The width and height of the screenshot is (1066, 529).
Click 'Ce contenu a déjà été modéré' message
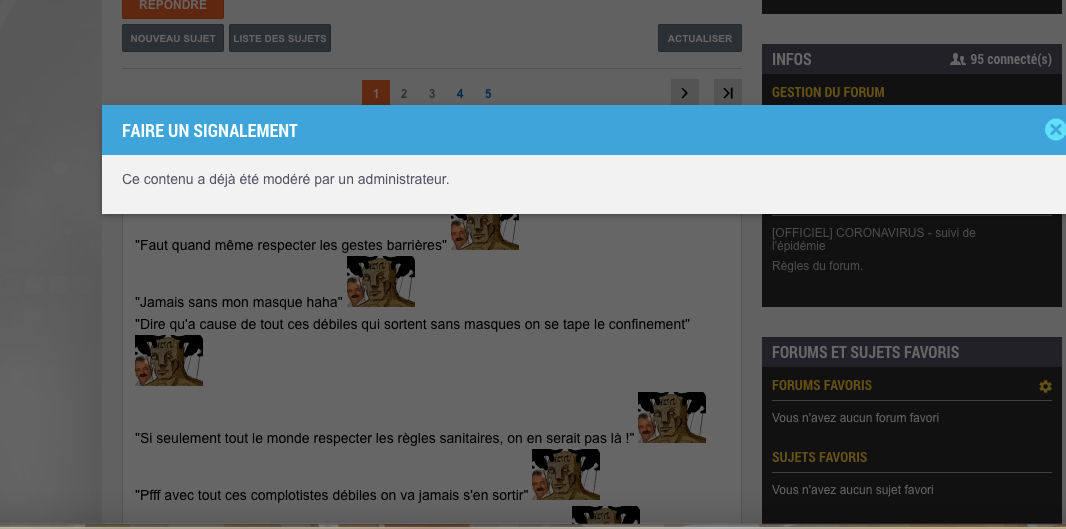(286, 180)
